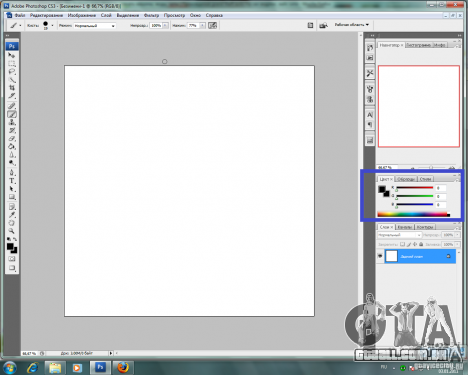Select the Lasso tool
The width and height of the screenshot is (468, 375).
point(12,72)
